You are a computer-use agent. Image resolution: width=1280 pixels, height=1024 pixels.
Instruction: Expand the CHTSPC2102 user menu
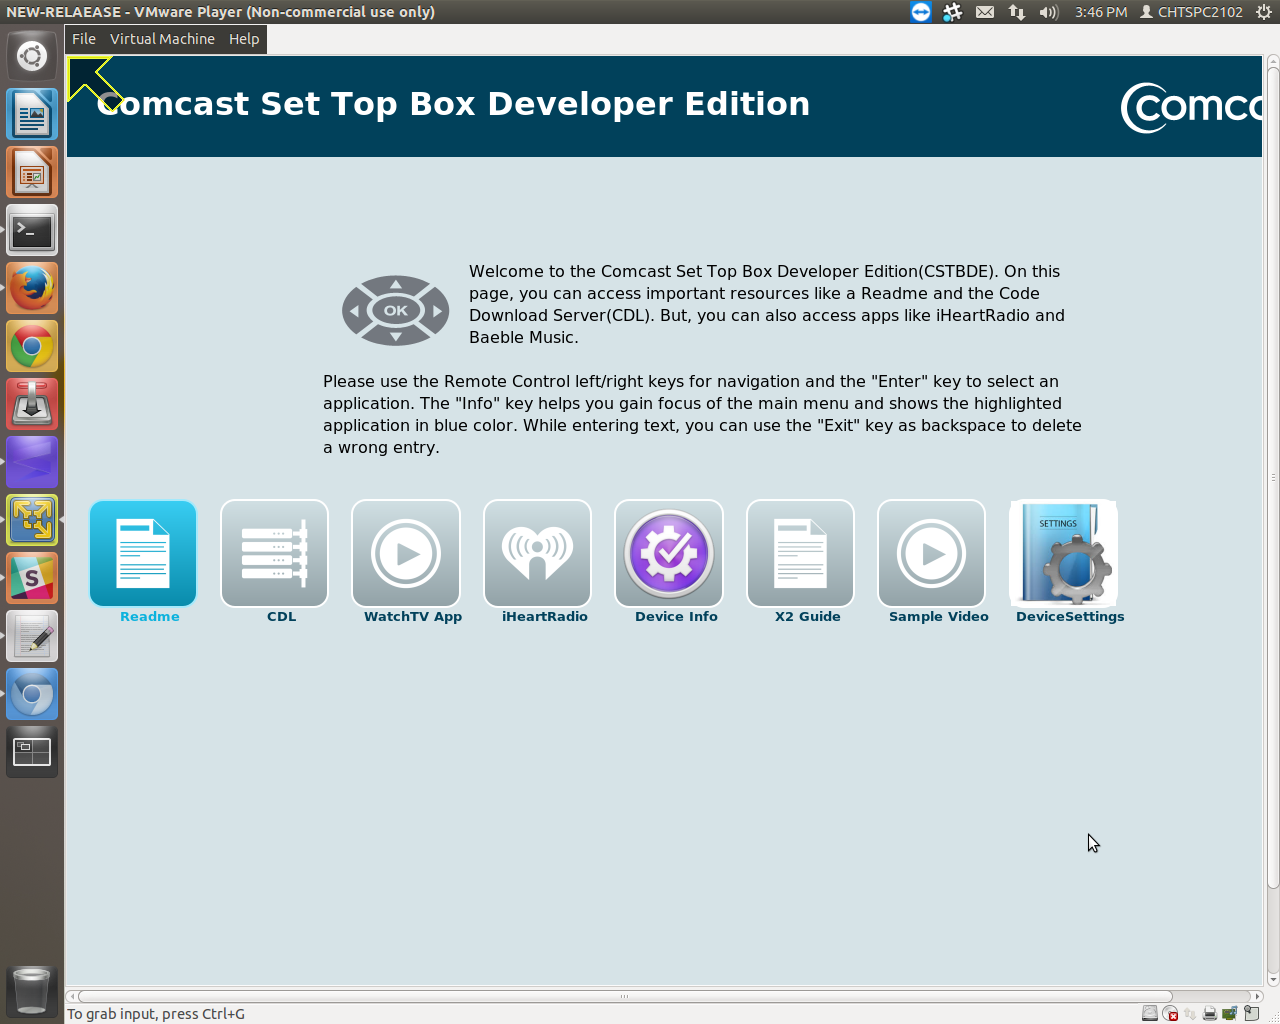pos(1192,12)
